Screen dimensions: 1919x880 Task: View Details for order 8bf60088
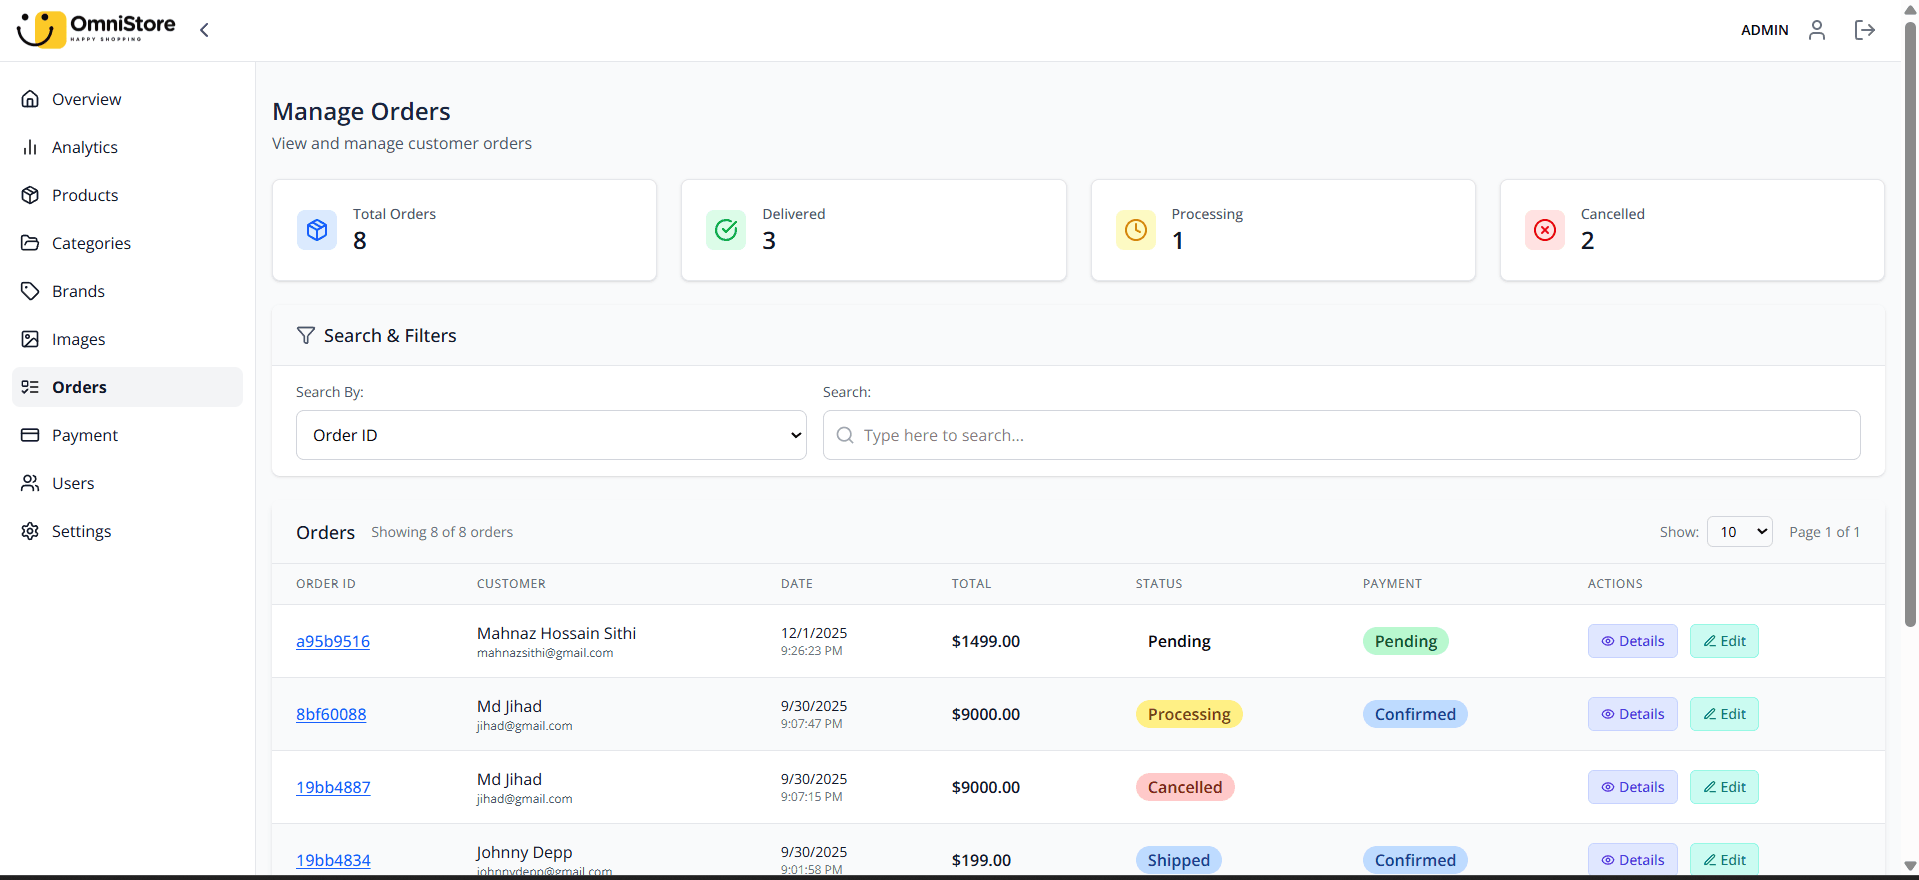click(x=1632, y=714)
